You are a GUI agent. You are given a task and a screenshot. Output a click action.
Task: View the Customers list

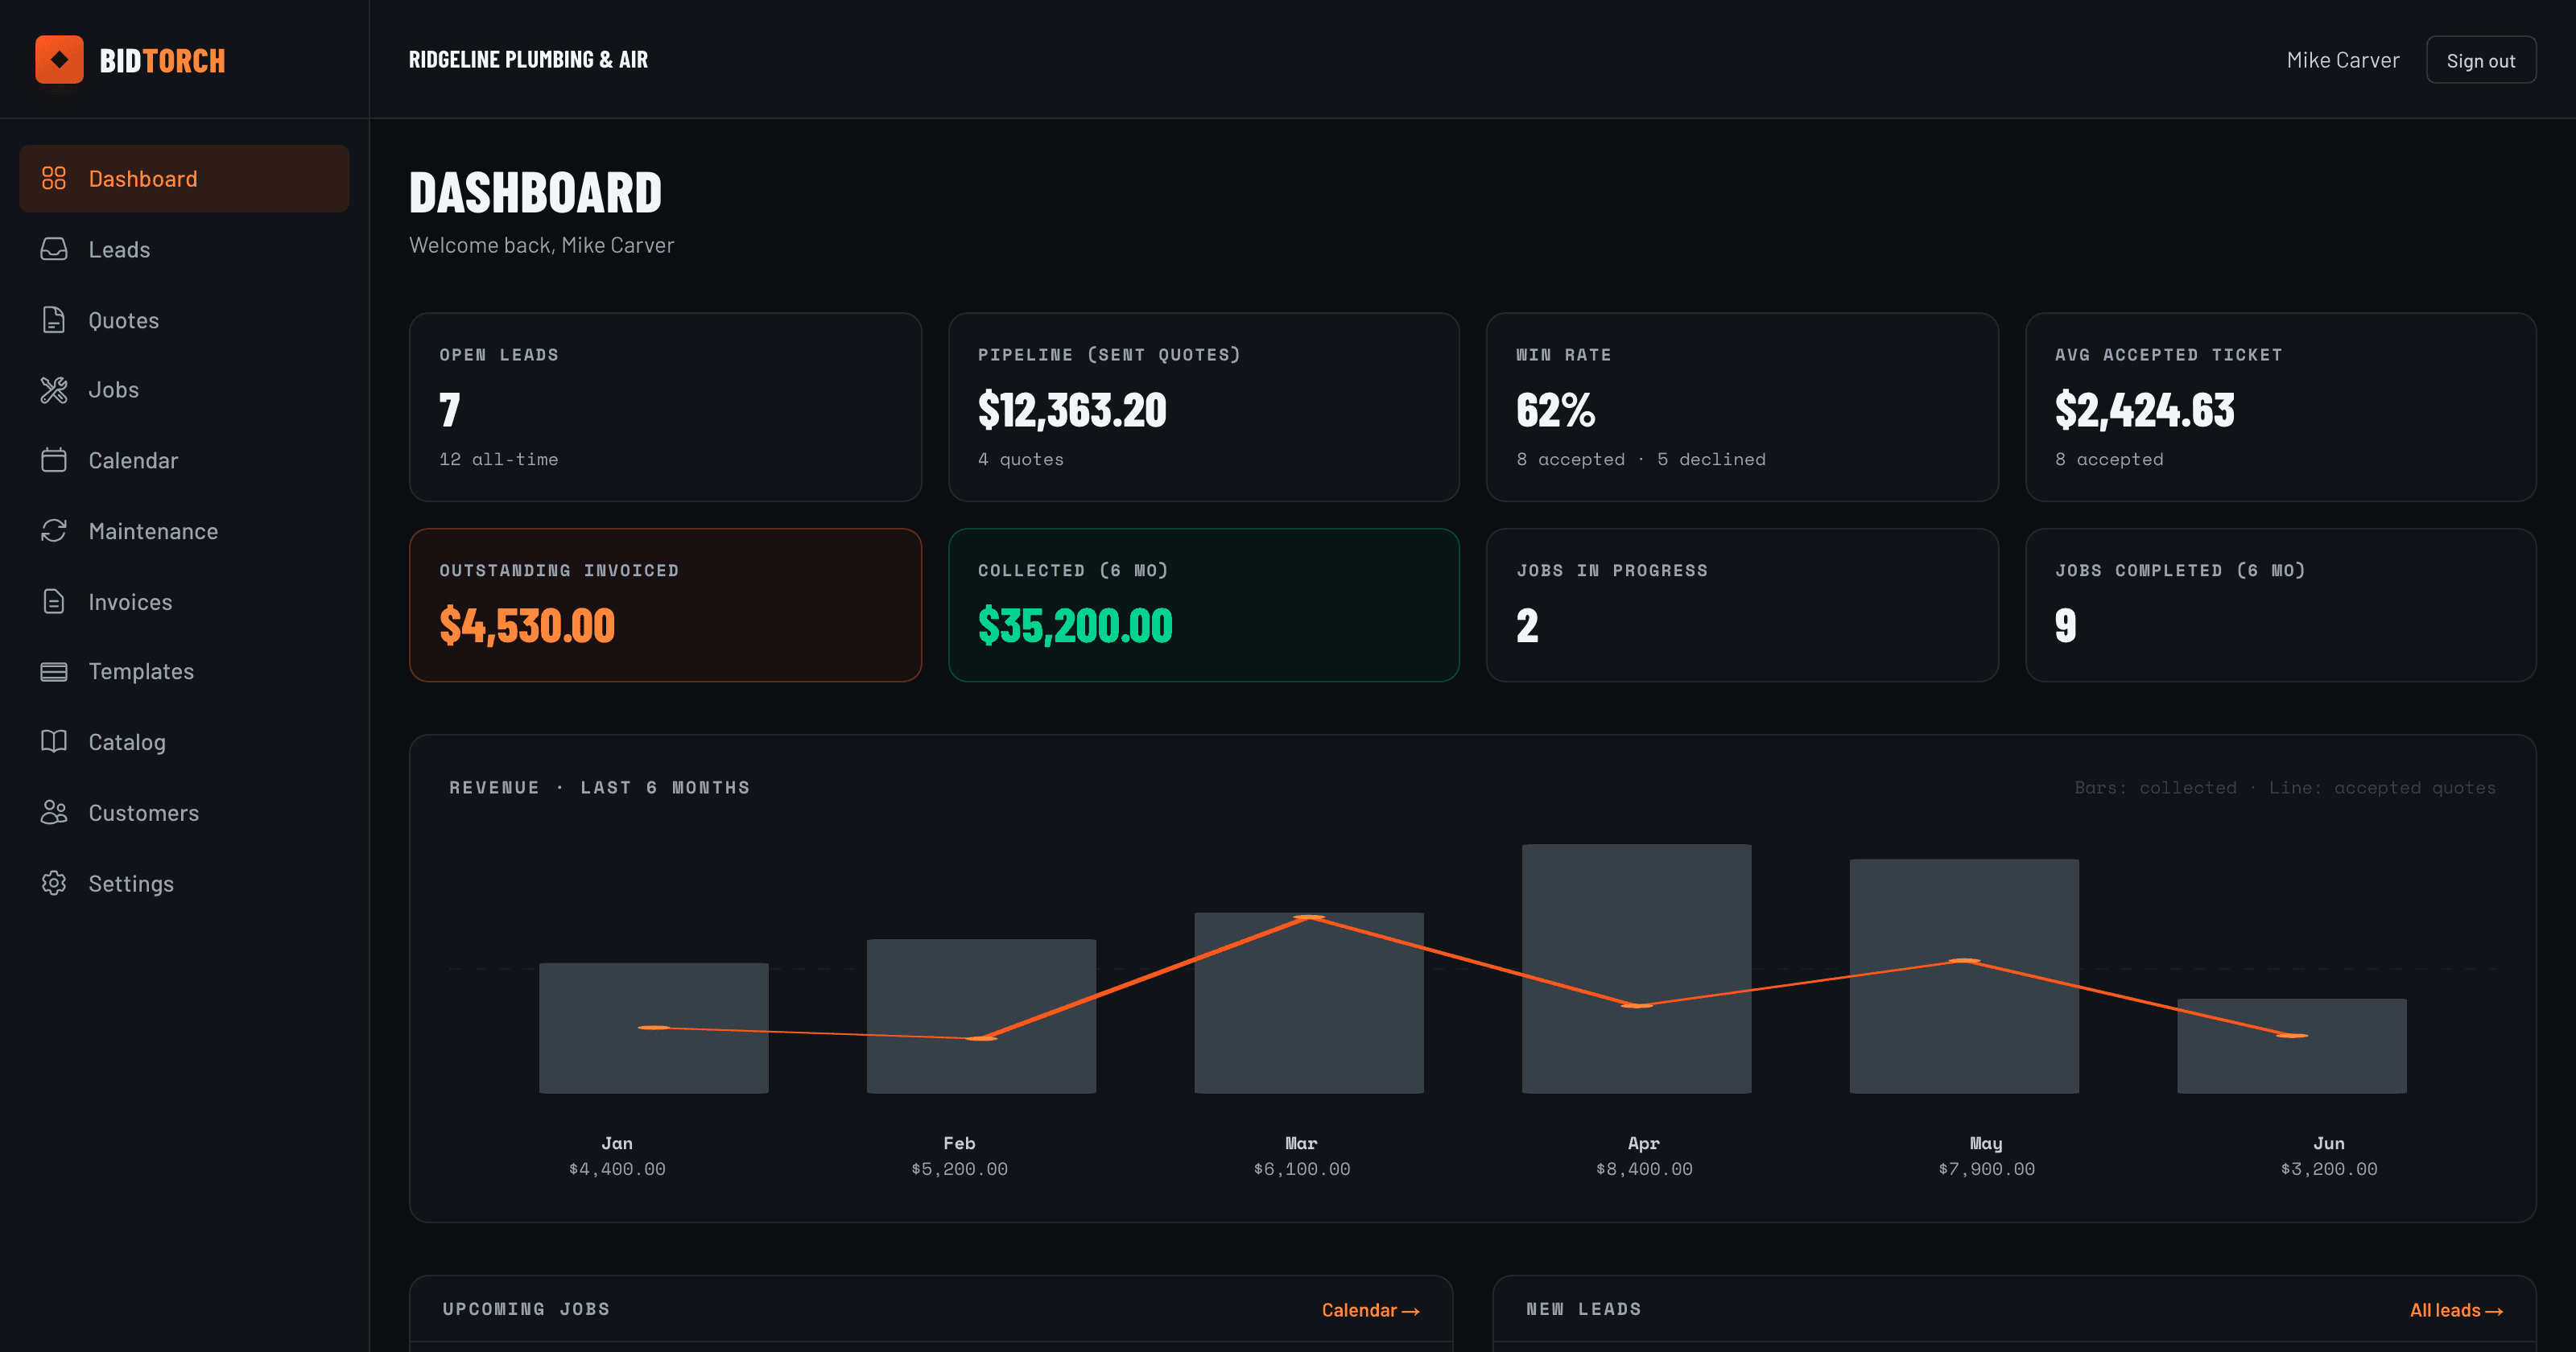pos(184,812)
